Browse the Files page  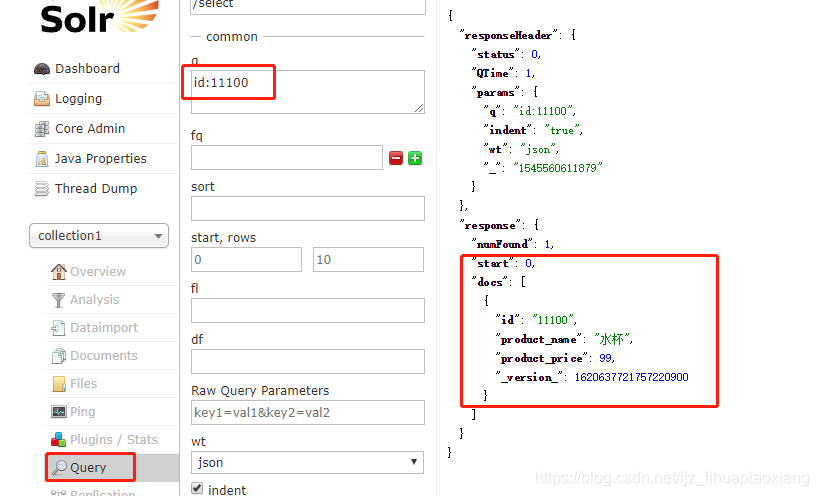point(84,384)
